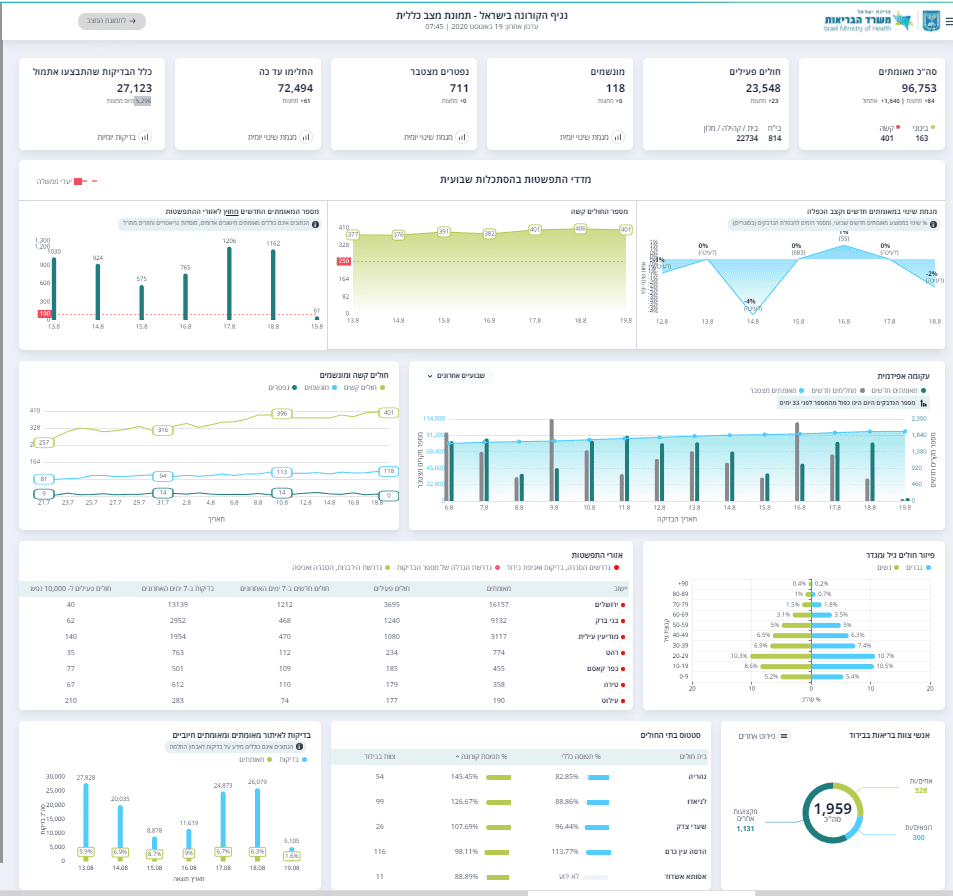The image size is (953, 896).
Task: Open chart icon in the 118 ventilated card
Action: point(618,137)
